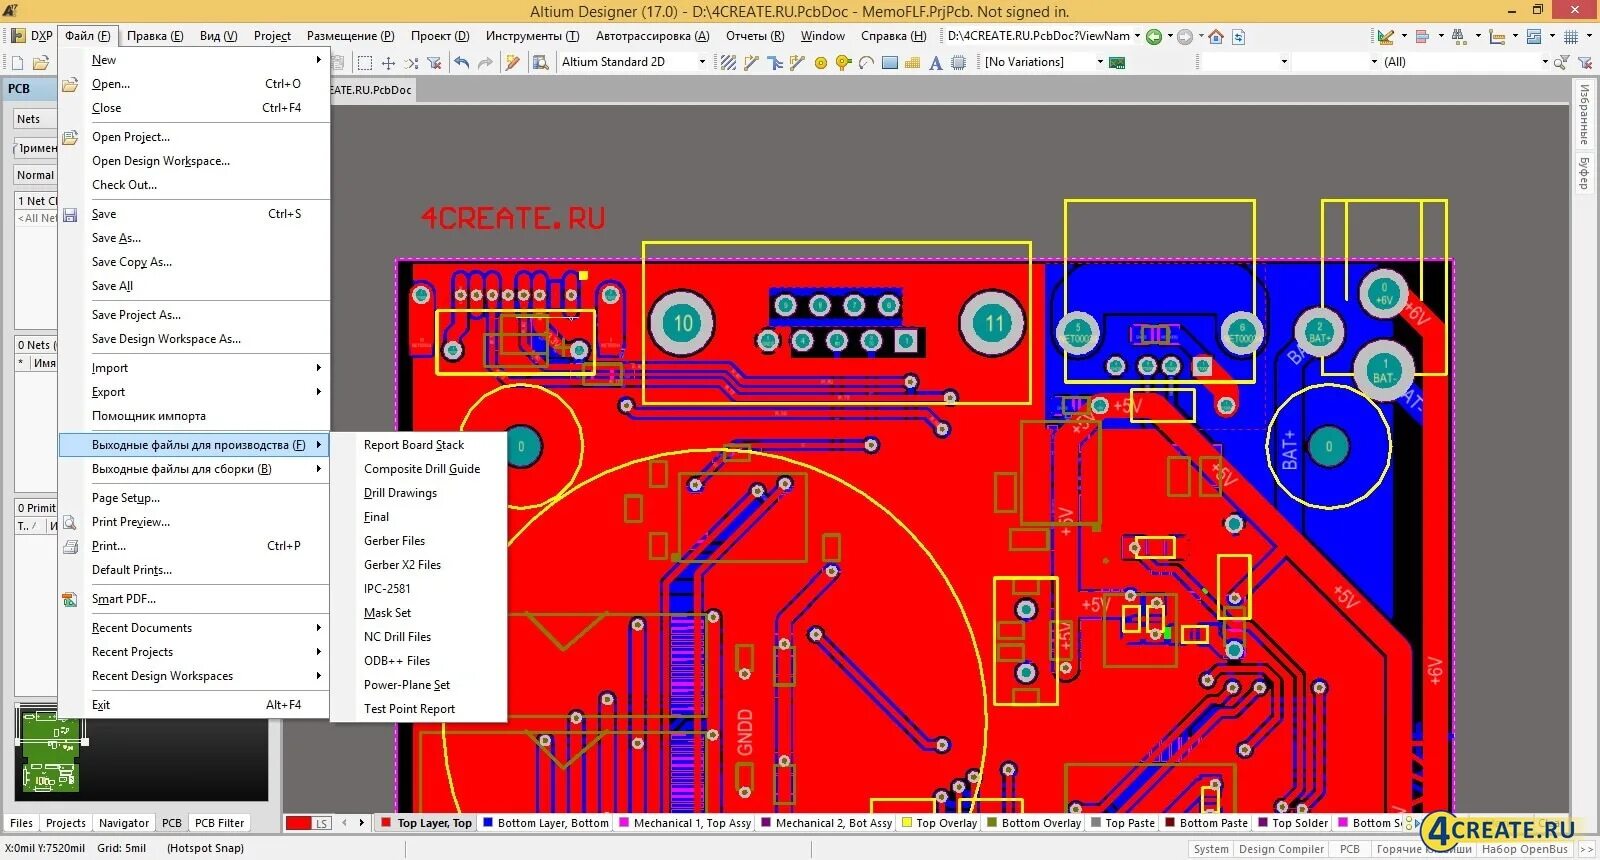Select the Place Arc tool
The height and width of the screenshot is (860, 1600).
tap(866, 62)
